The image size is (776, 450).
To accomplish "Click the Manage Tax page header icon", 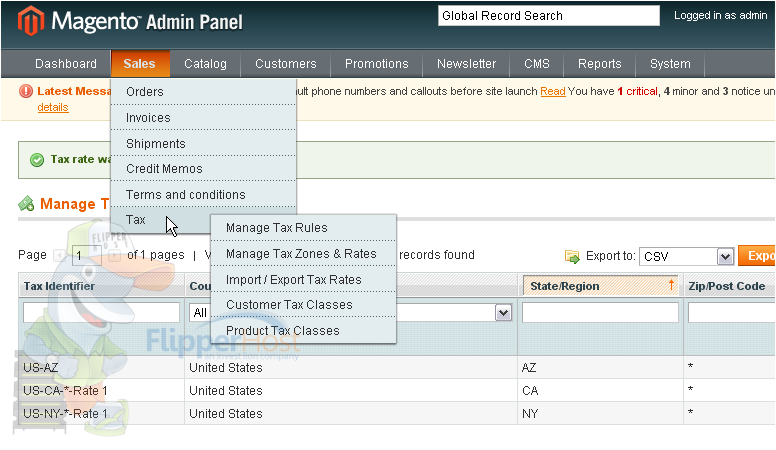I will (x=26, y=203).
